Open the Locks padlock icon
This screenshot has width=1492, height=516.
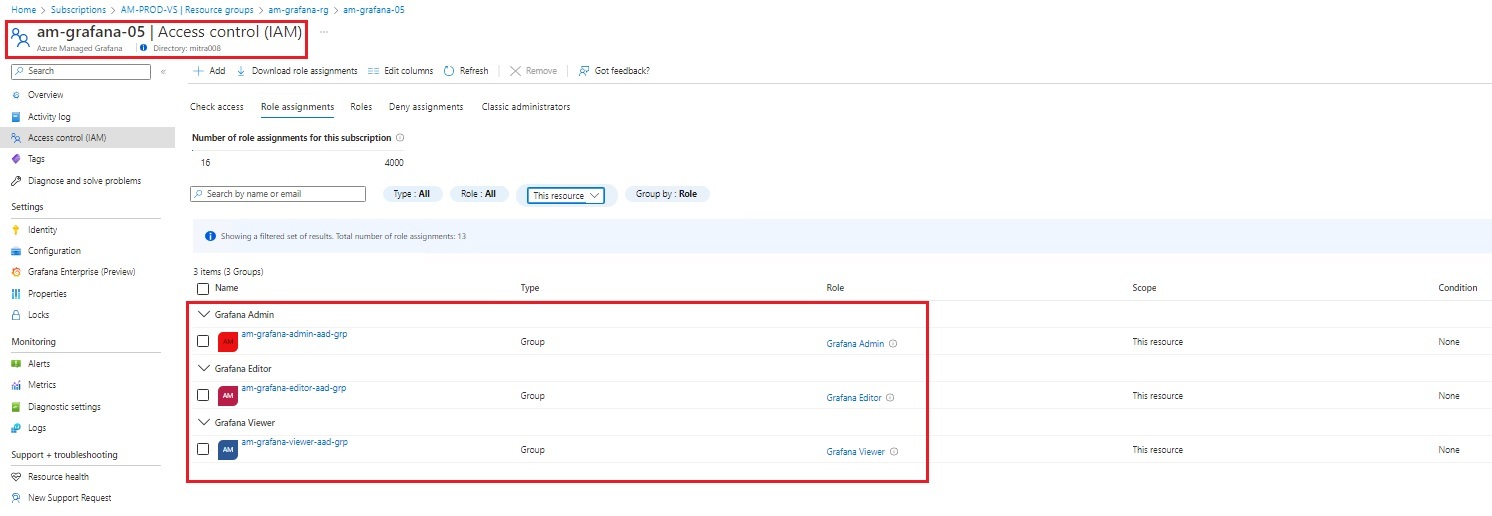(16, 315)
